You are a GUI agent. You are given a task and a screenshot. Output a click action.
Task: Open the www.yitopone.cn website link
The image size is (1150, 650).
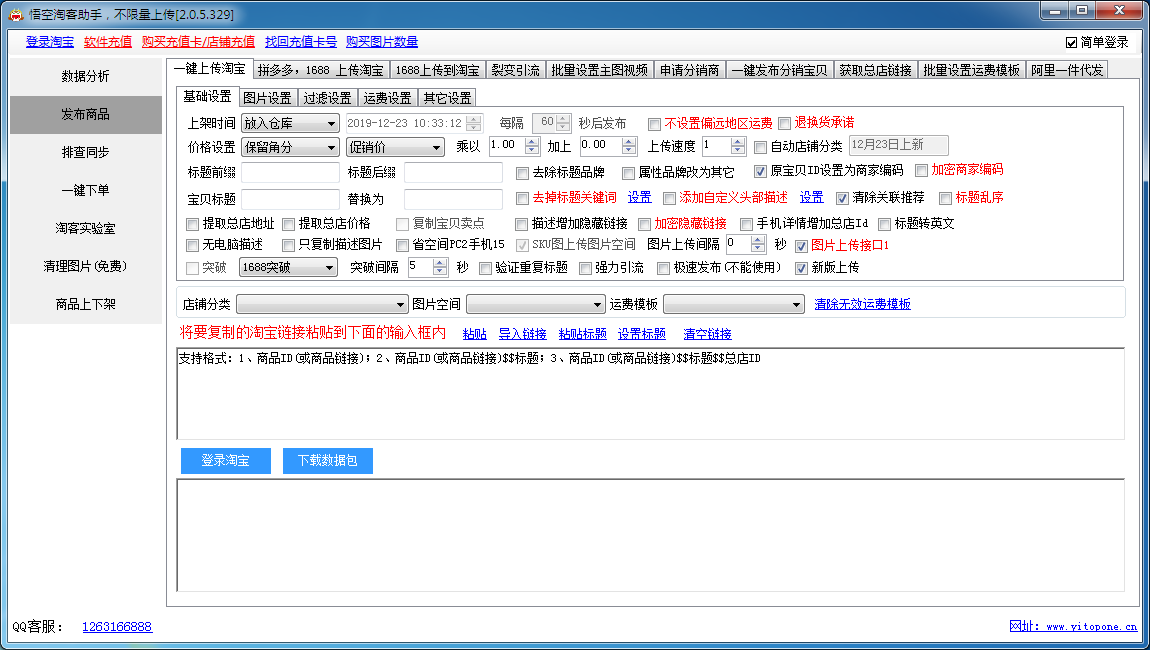point(1073,627)
